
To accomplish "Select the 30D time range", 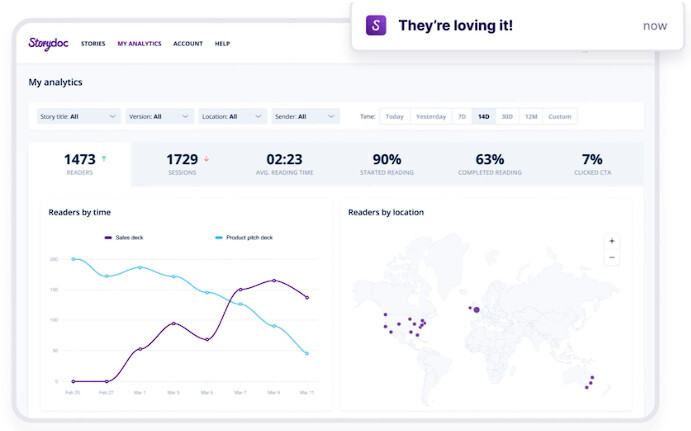I will (507, 117).
